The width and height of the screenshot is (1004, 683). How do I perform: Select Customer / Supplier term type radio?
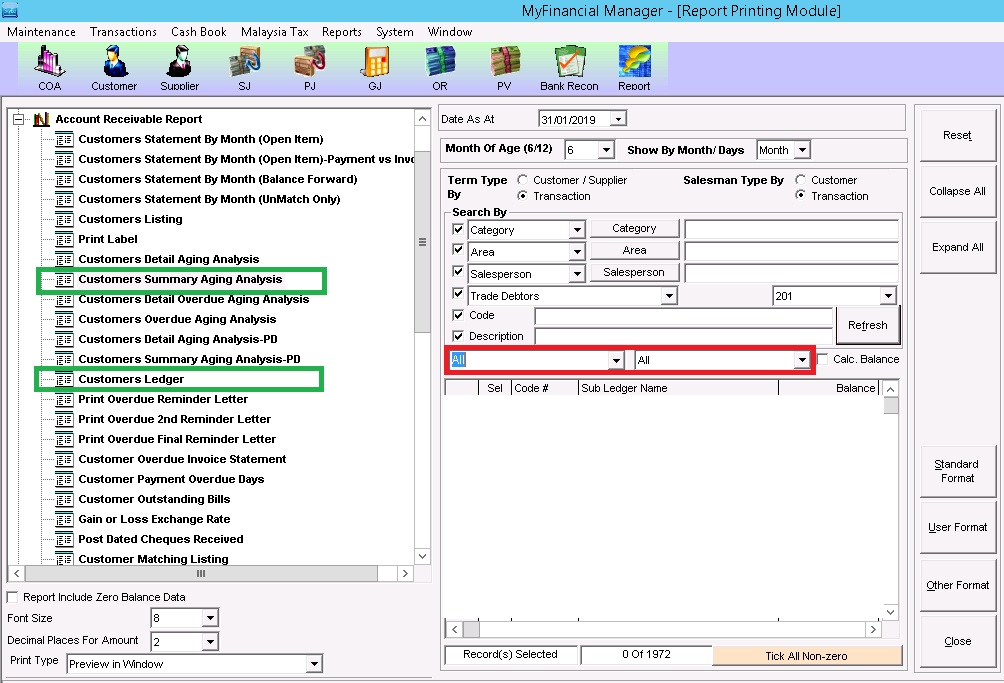523,180
